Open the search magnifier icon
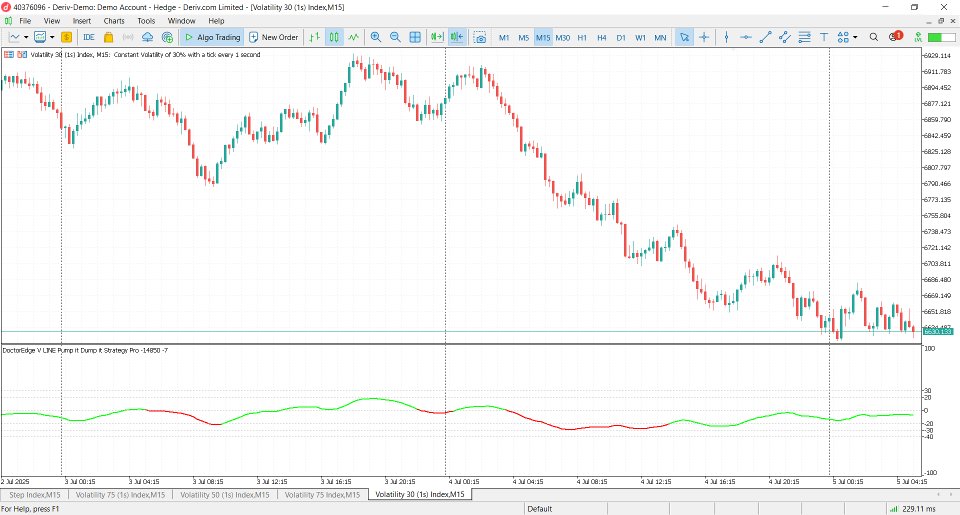 [x=874, y=37]
